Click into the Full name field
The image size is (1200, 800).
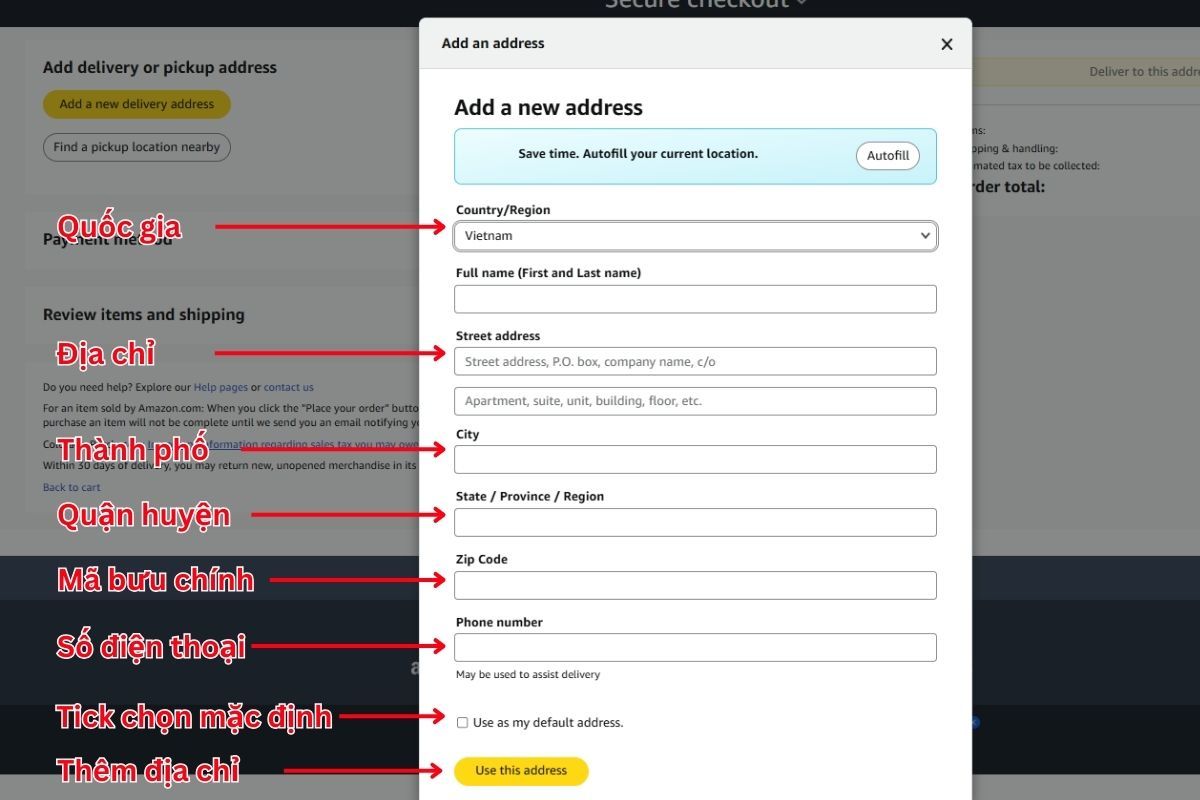pyautogui.click(x=695, y=299)
